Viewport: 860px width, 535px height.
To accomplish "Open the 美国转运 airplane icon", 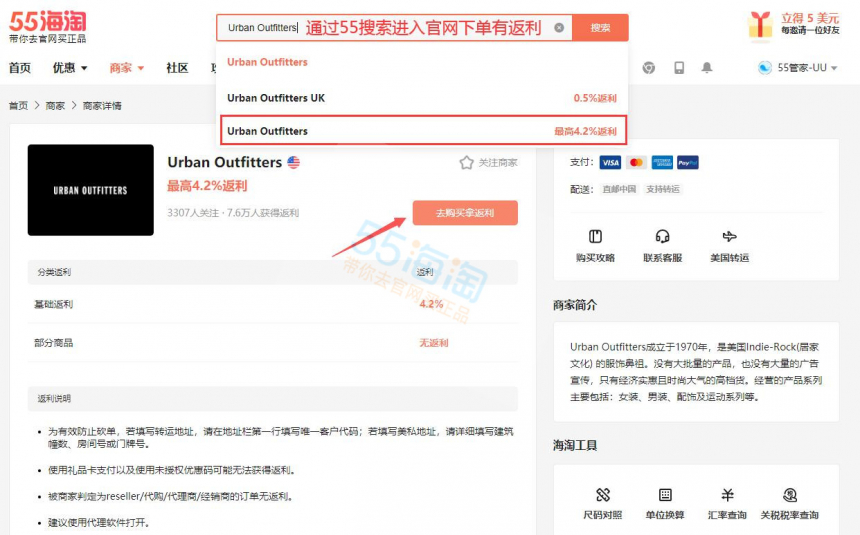I will (x=729, y=236).
